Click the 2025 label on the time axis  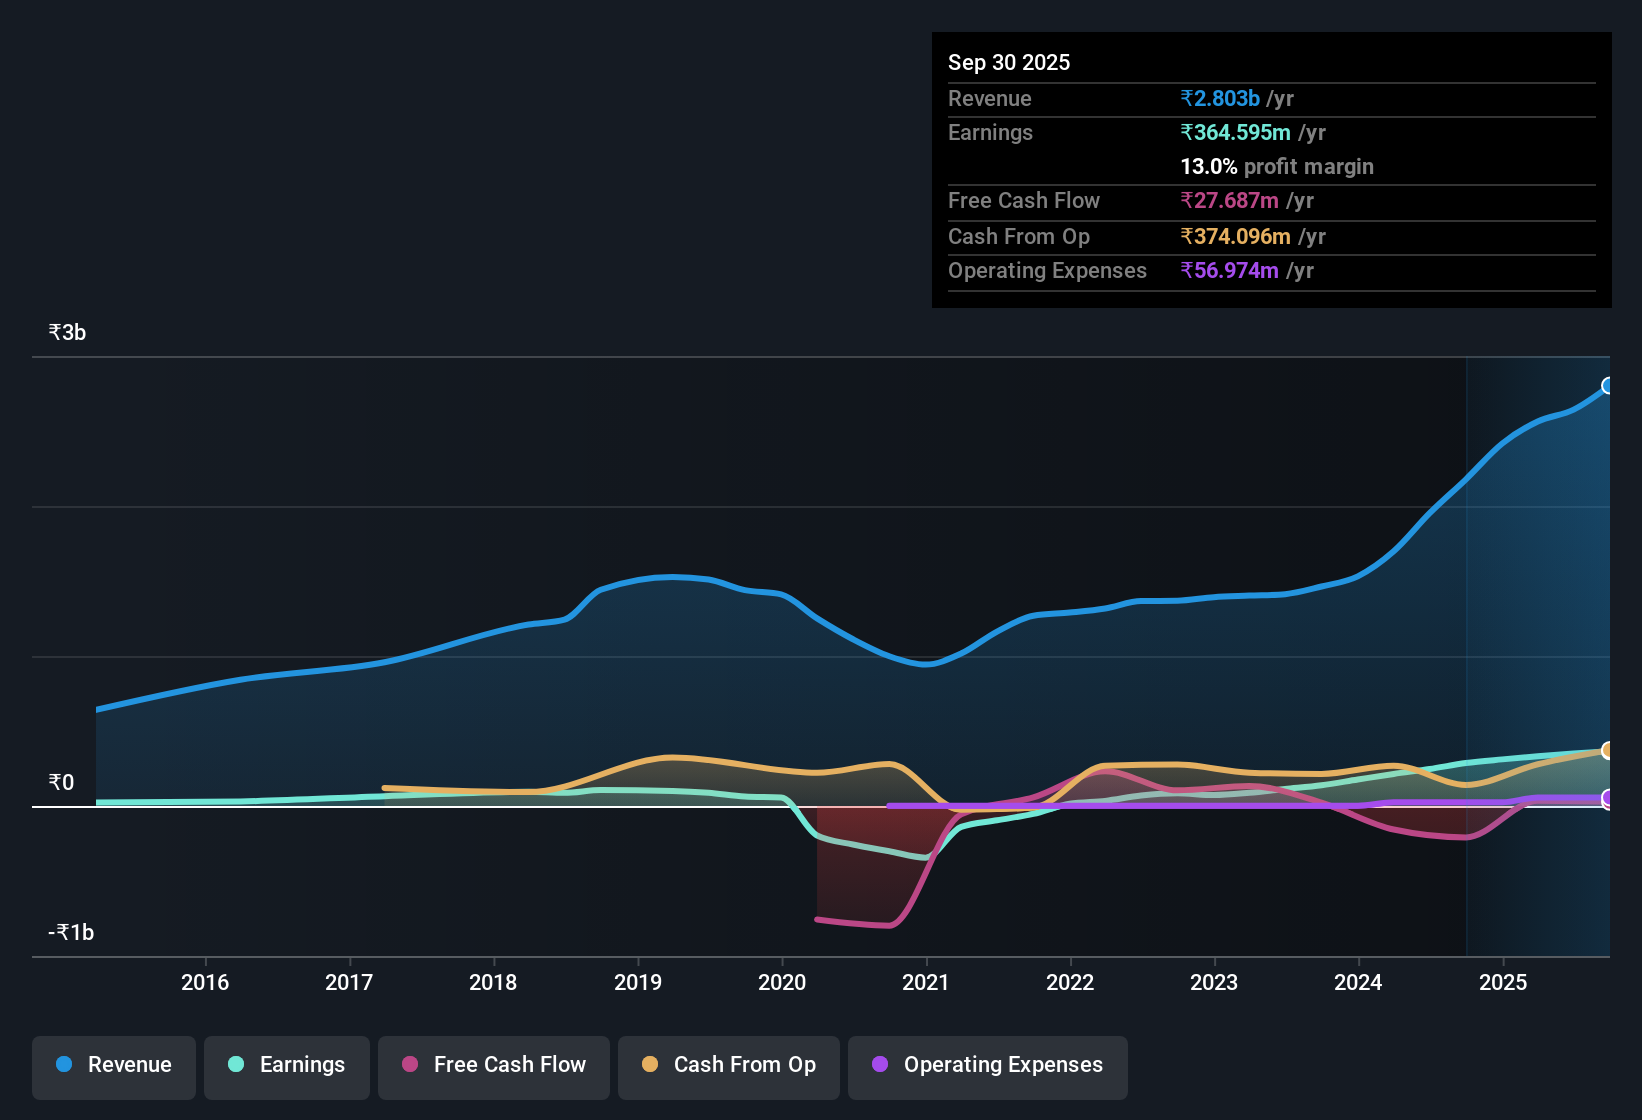[x=1505, y=982]
